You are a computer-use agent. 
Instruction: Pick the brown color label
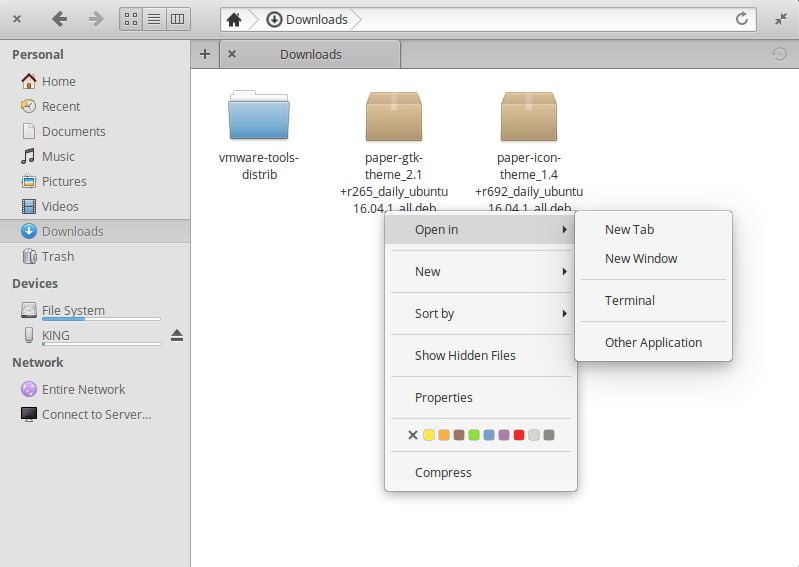point(459,435)
